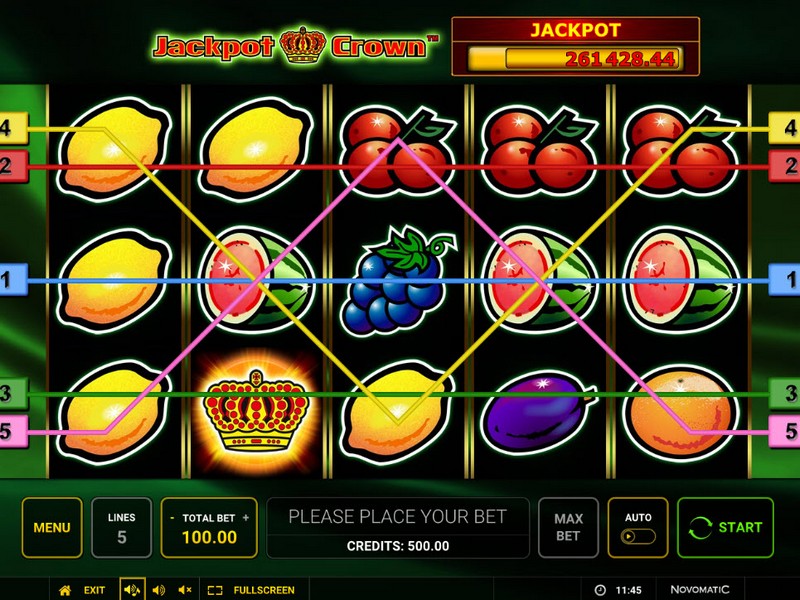Click the fullscreen brackets icon
The height and width of the screenshot is (600, 800).
click(215, 590)
